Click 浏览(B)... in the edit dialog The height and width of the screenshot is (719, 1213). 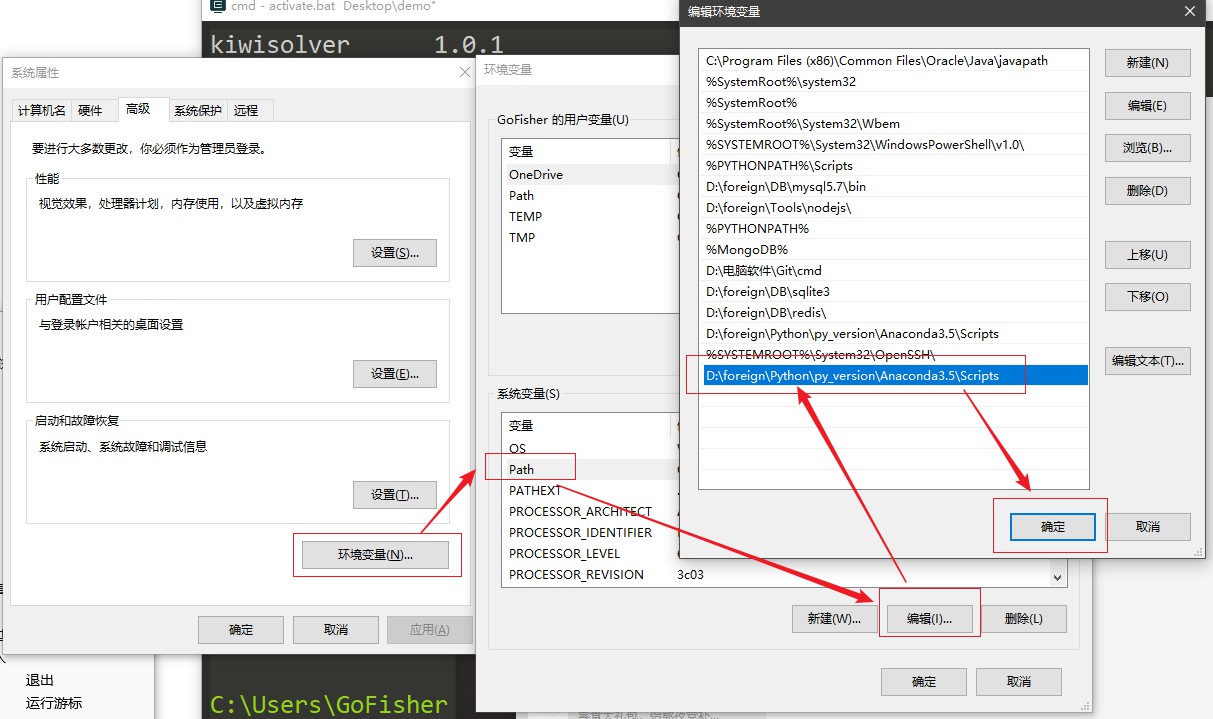click(1147, 148)
